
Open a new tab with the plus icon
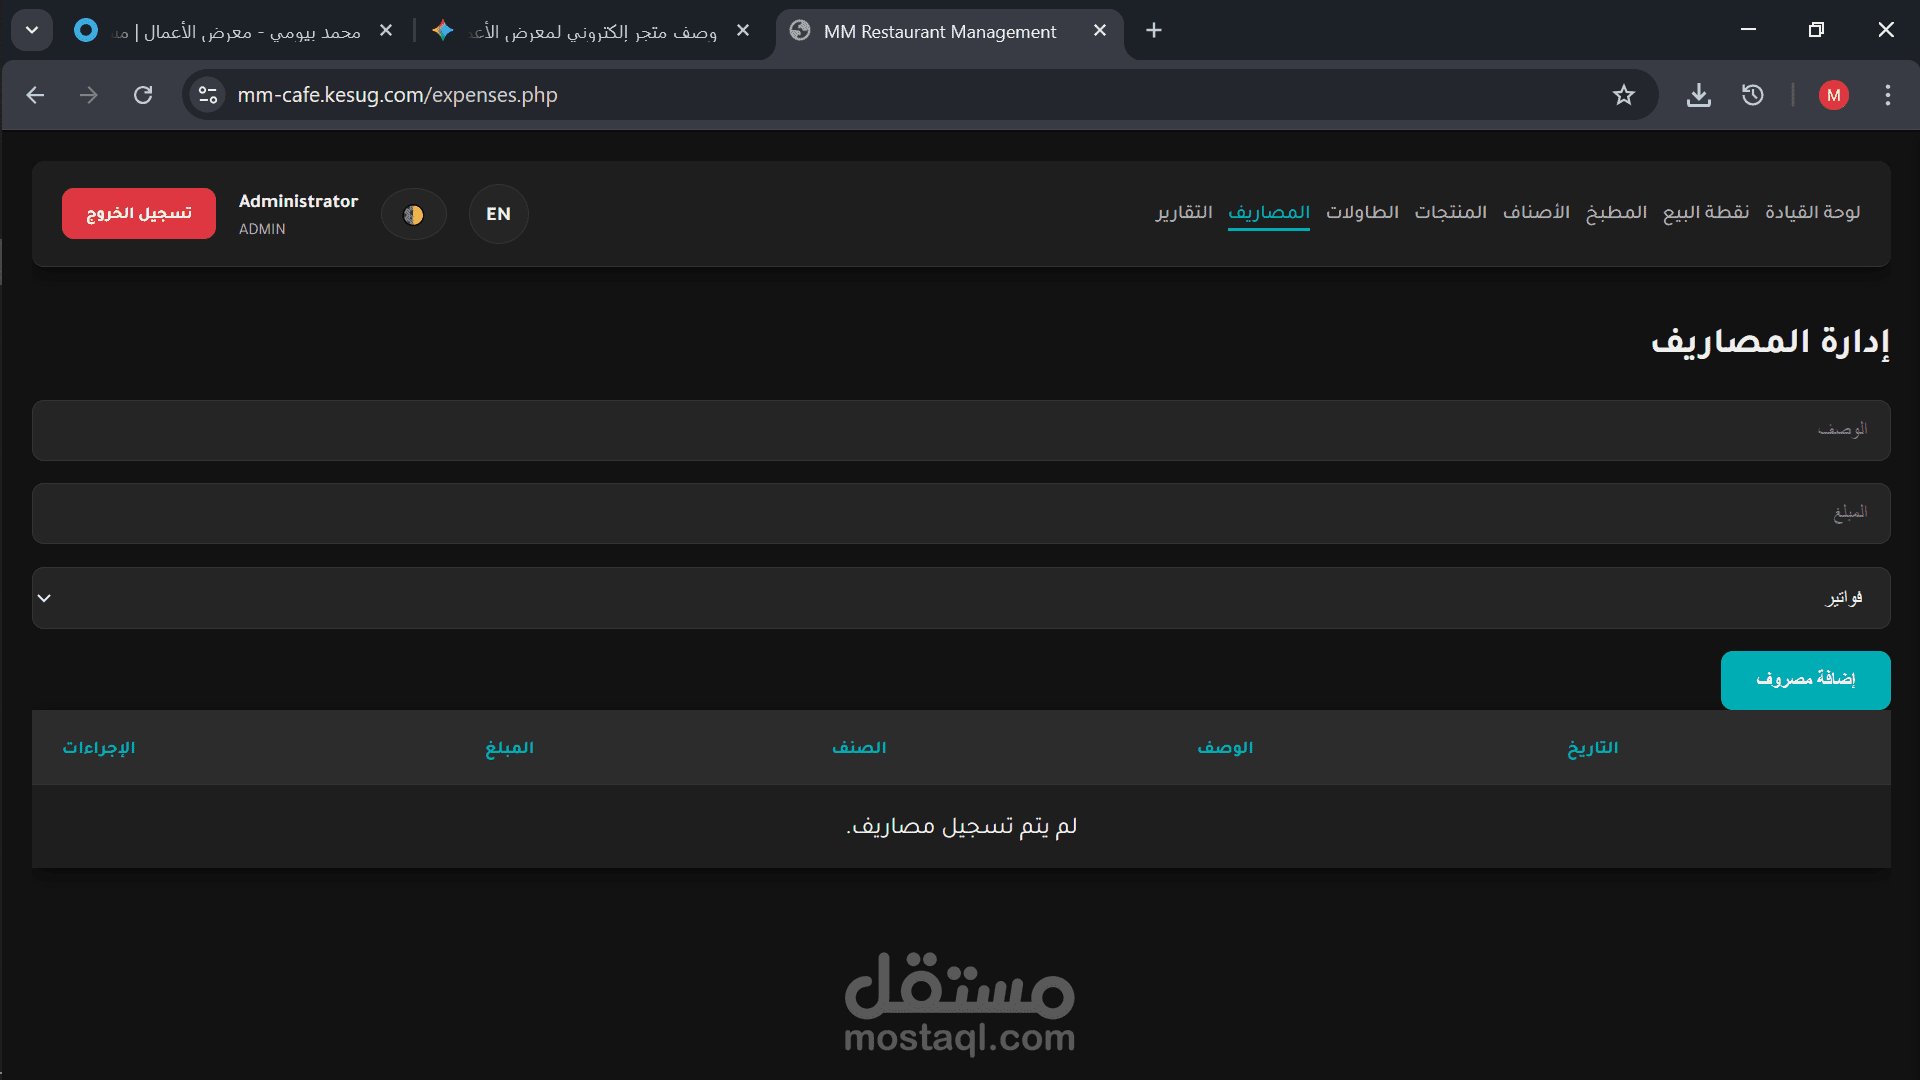tap(1153, 31)
